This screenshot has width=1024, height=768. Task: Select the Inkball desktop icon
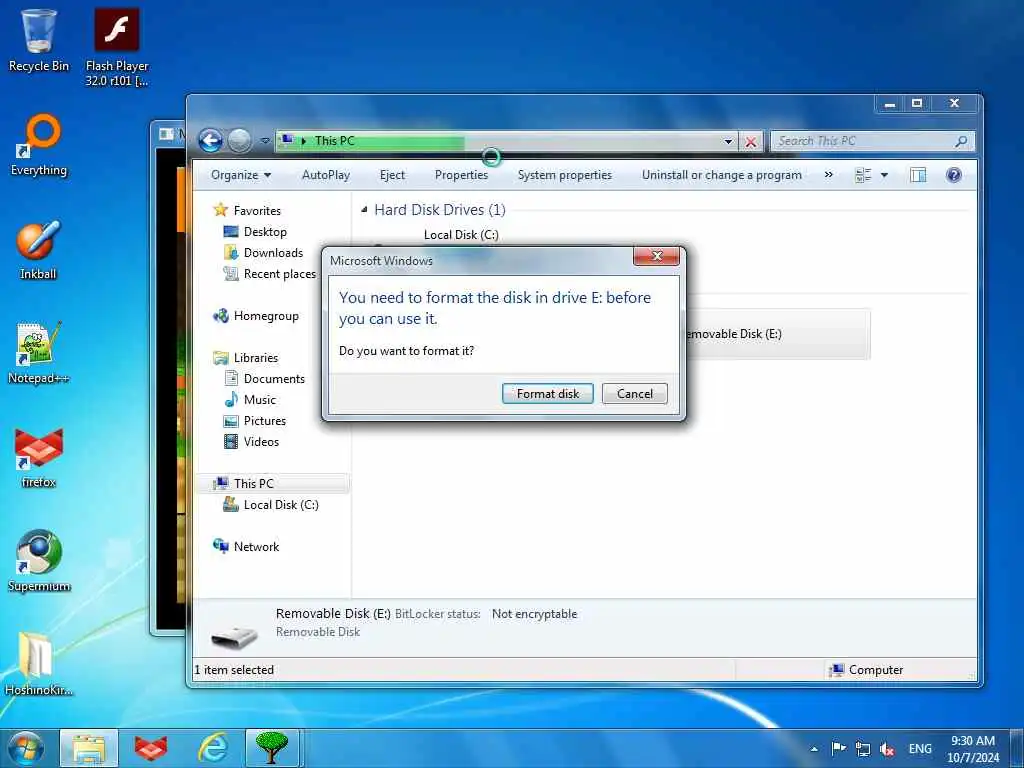(x=38, y=250)
